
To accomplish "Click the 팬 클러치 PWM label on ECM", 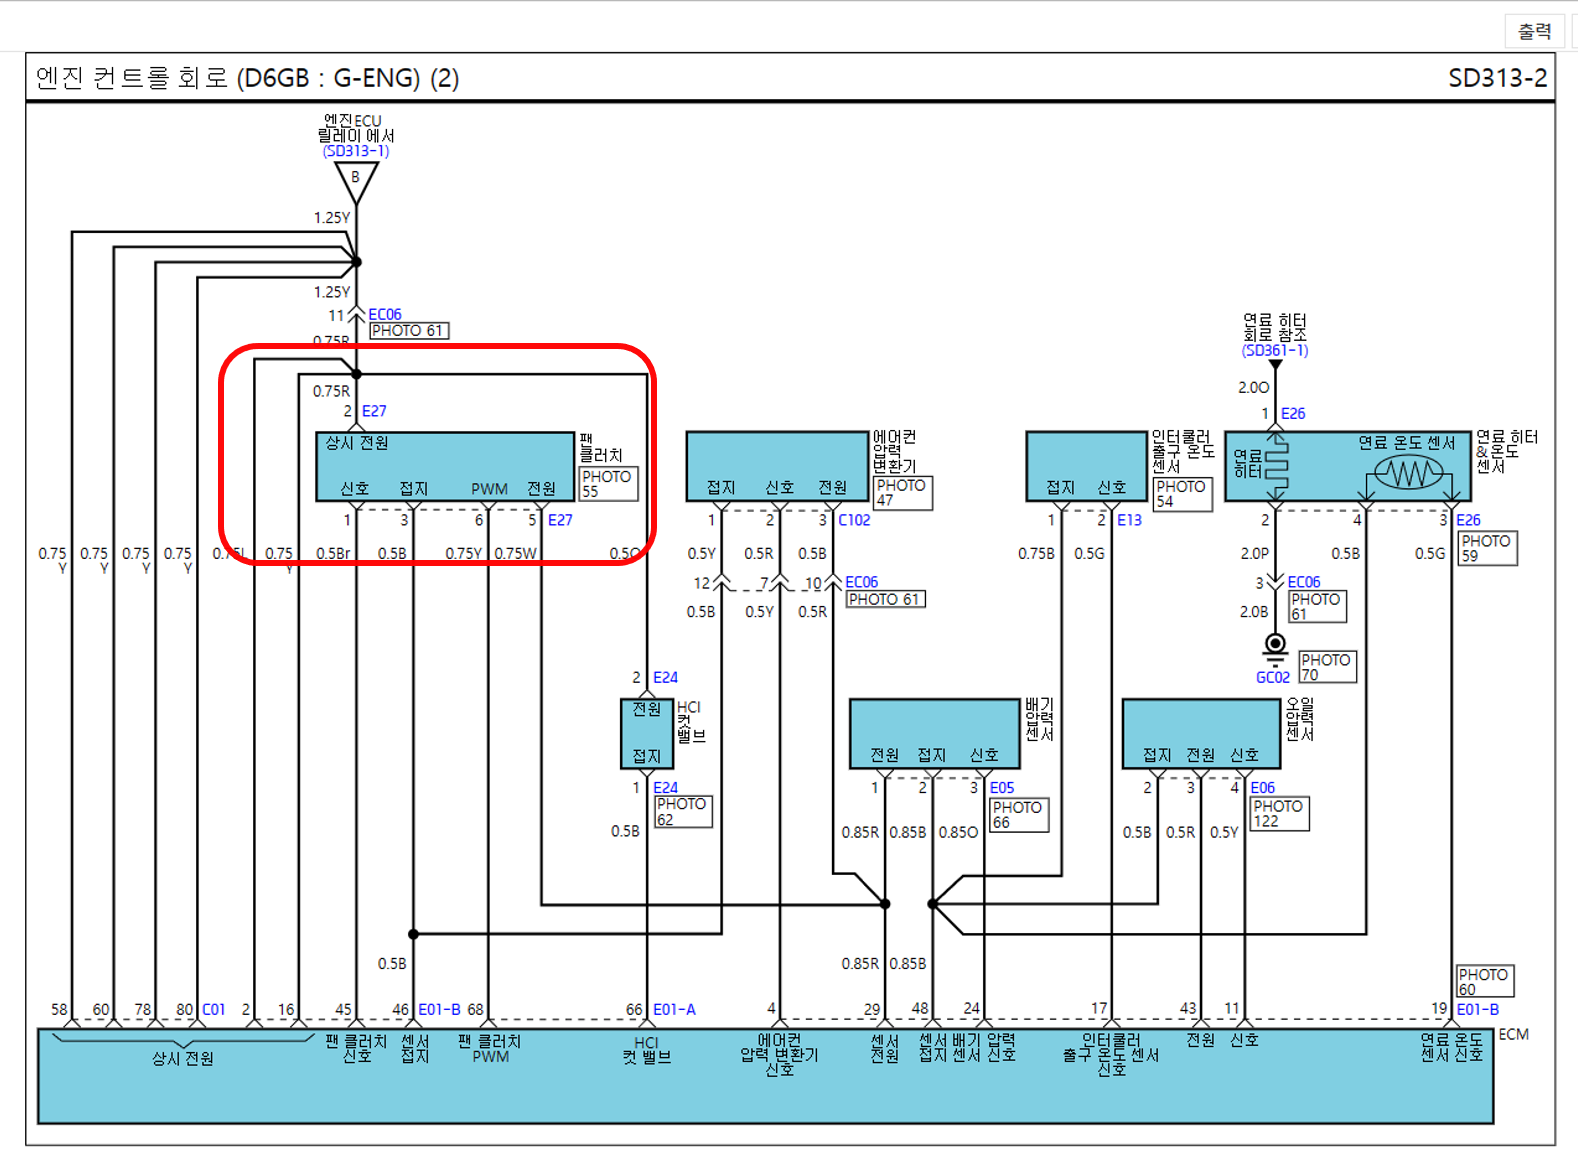I will (490, 1049).
